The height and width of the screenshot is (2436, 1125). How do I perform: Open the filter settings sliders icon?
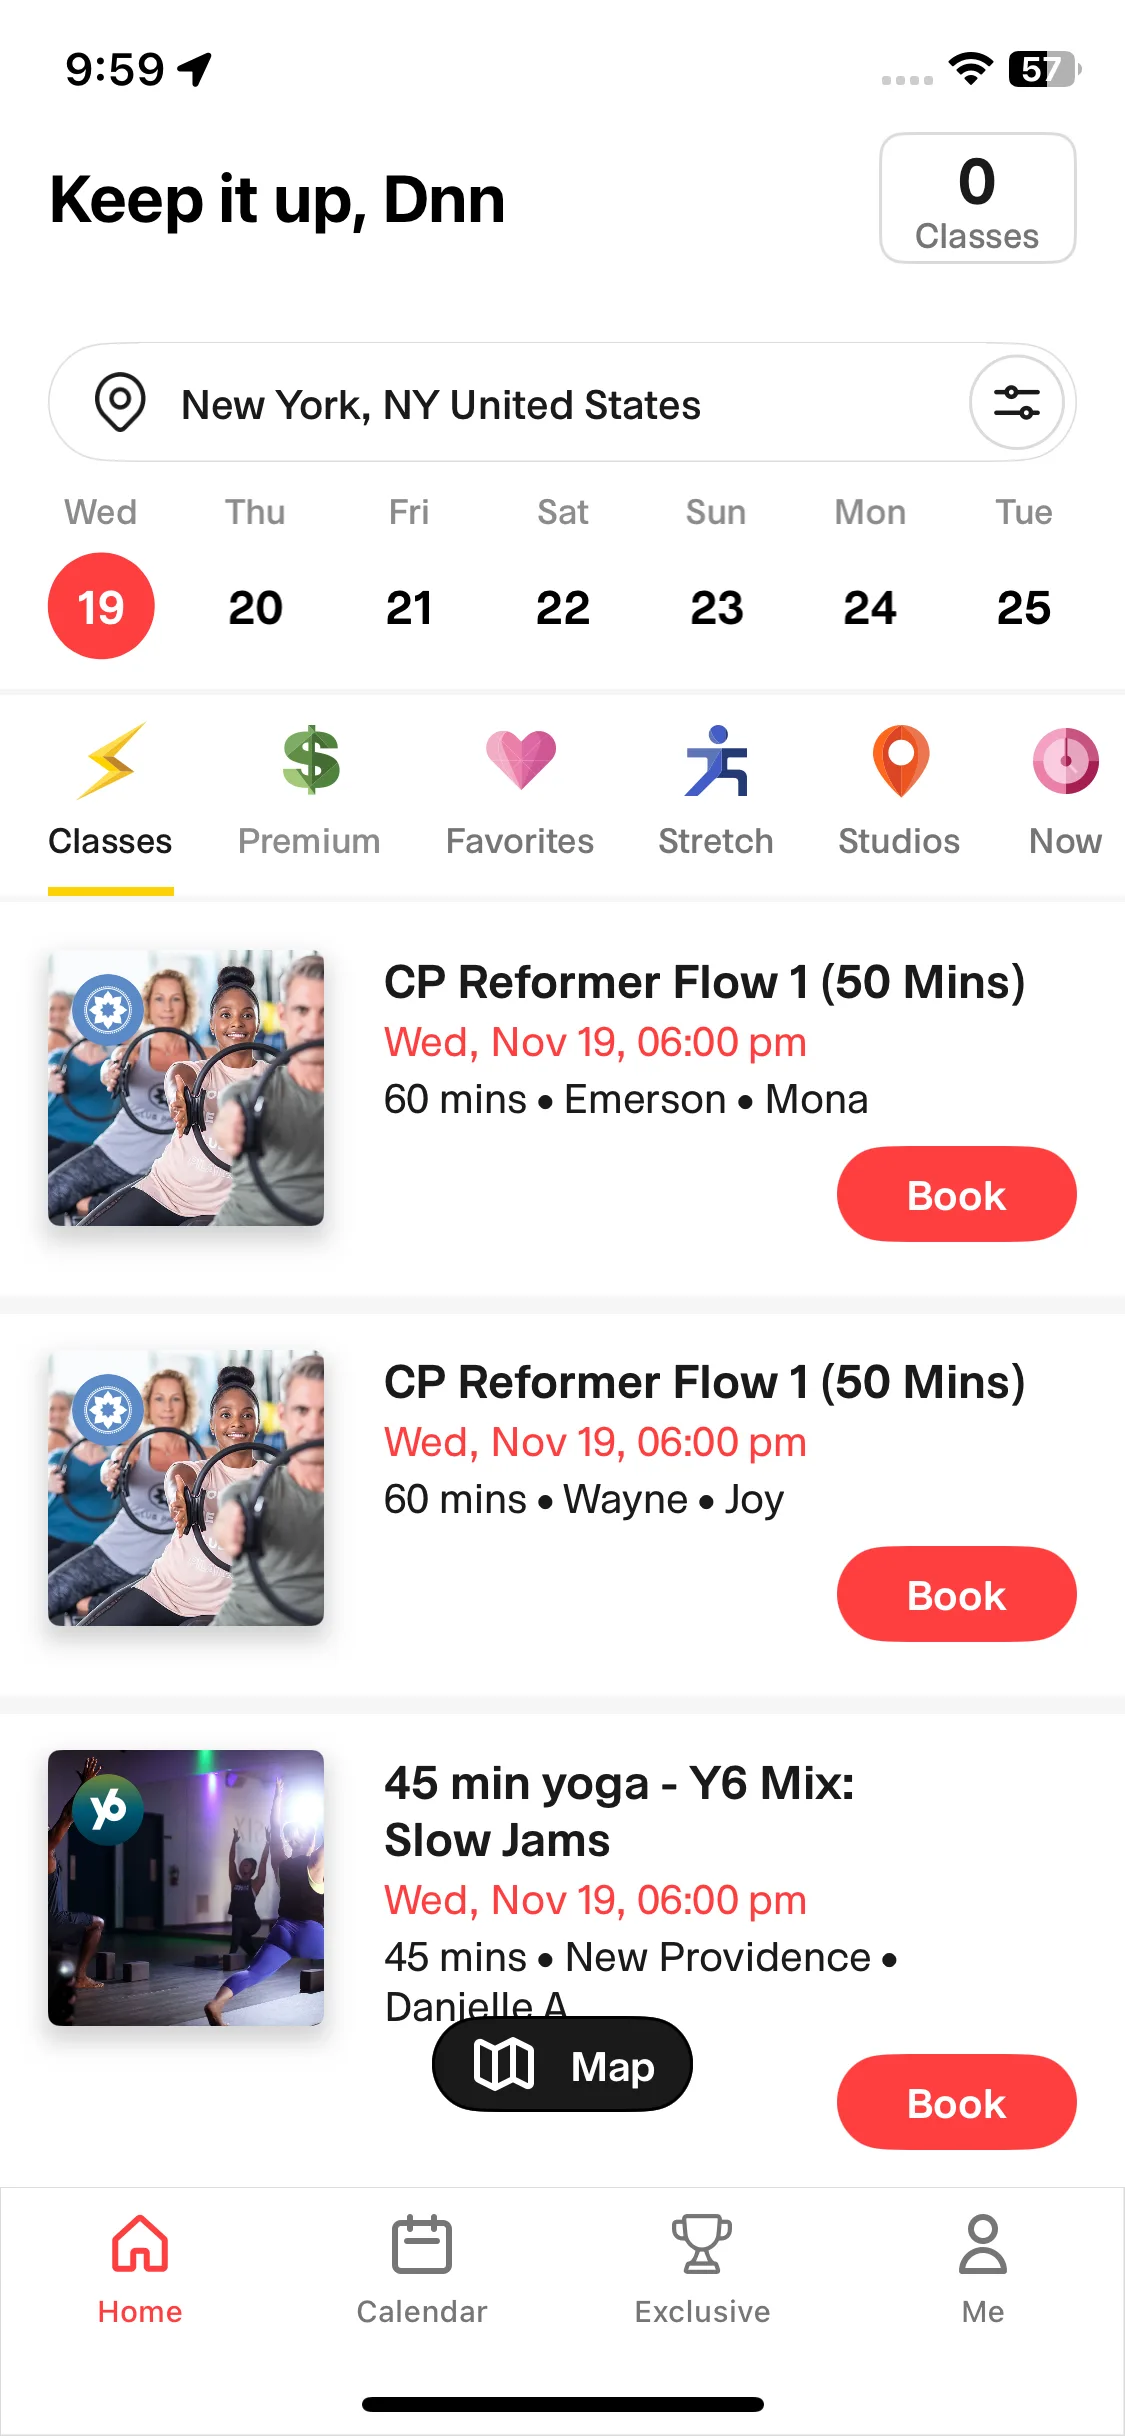pyautogui.click(x=1016, y=403)
